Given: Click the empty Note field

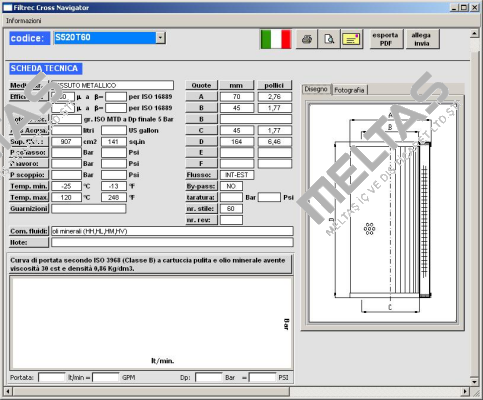Looking at the screenshot, I should pos(172,242).
